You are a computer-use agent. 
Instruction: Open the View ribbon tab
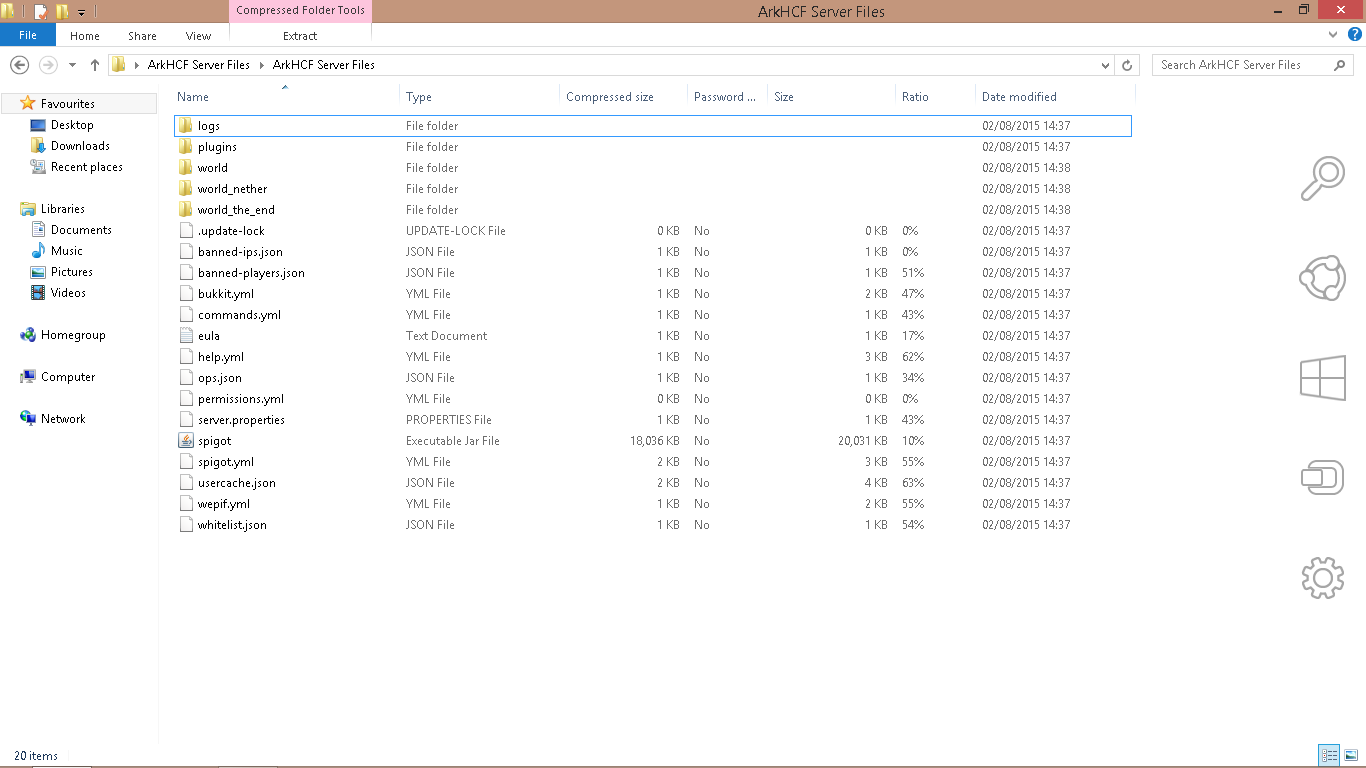(198, 36)
